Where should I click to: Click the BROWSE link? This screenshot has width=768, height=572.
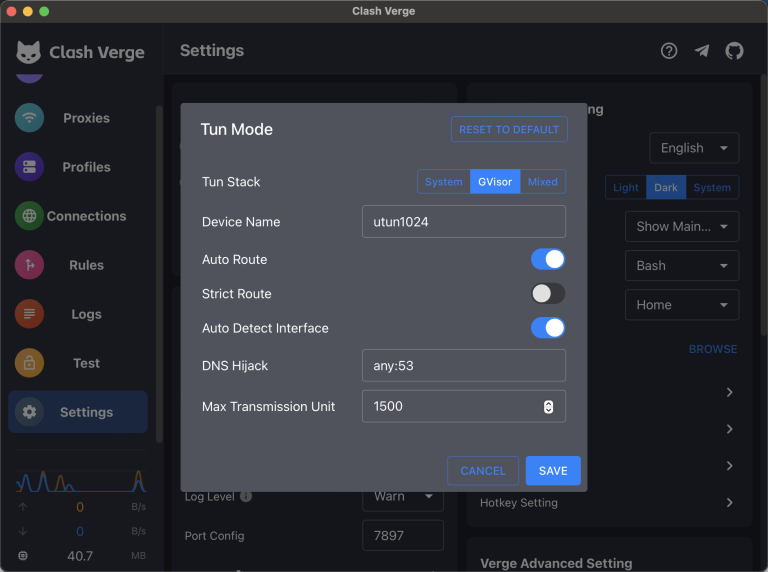click(713, 349)
